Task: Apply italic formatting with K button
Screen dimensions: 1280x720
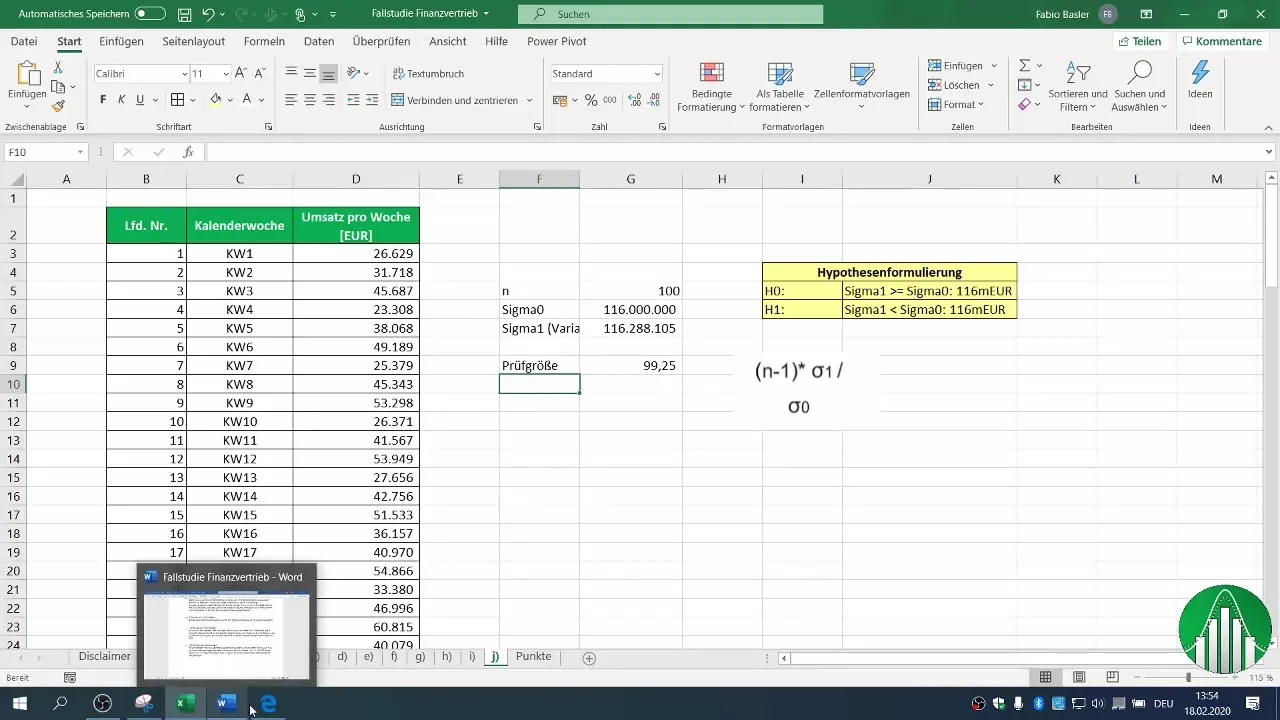Action: point(121,100)
